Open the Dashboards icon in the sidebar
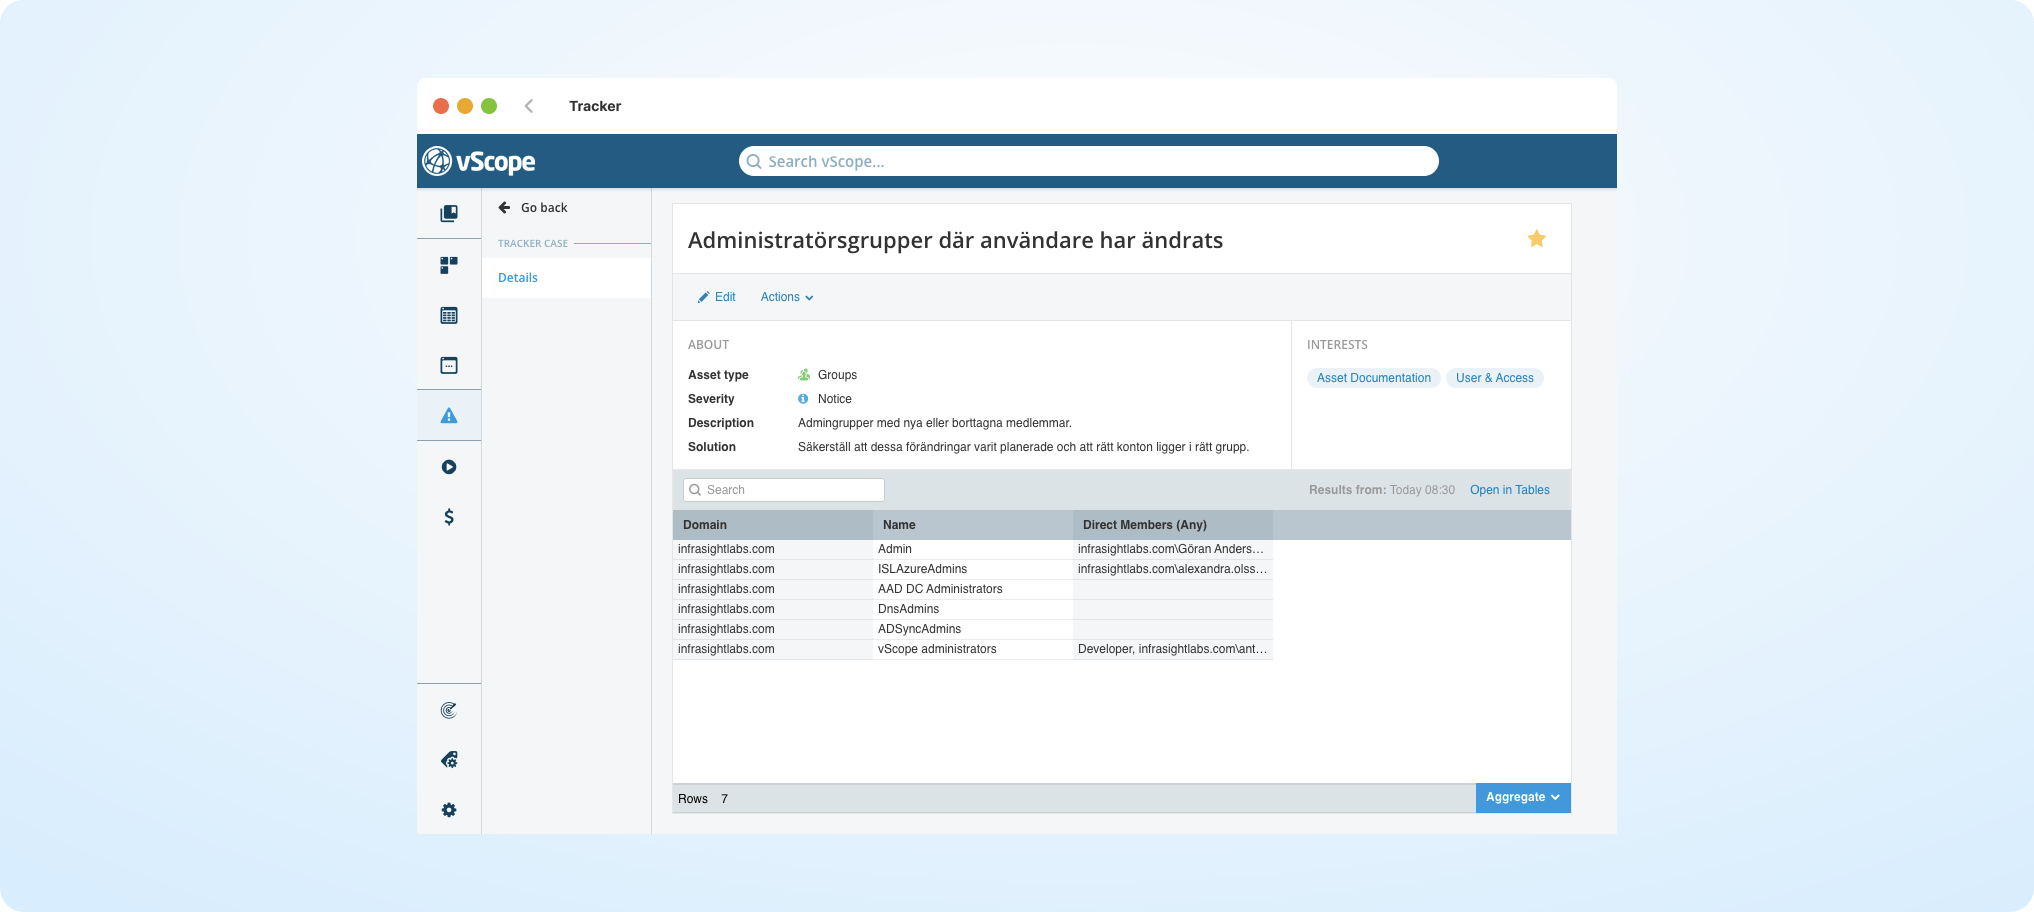The height and width of the screenshot is (912, 2034). tap(449, 265)
